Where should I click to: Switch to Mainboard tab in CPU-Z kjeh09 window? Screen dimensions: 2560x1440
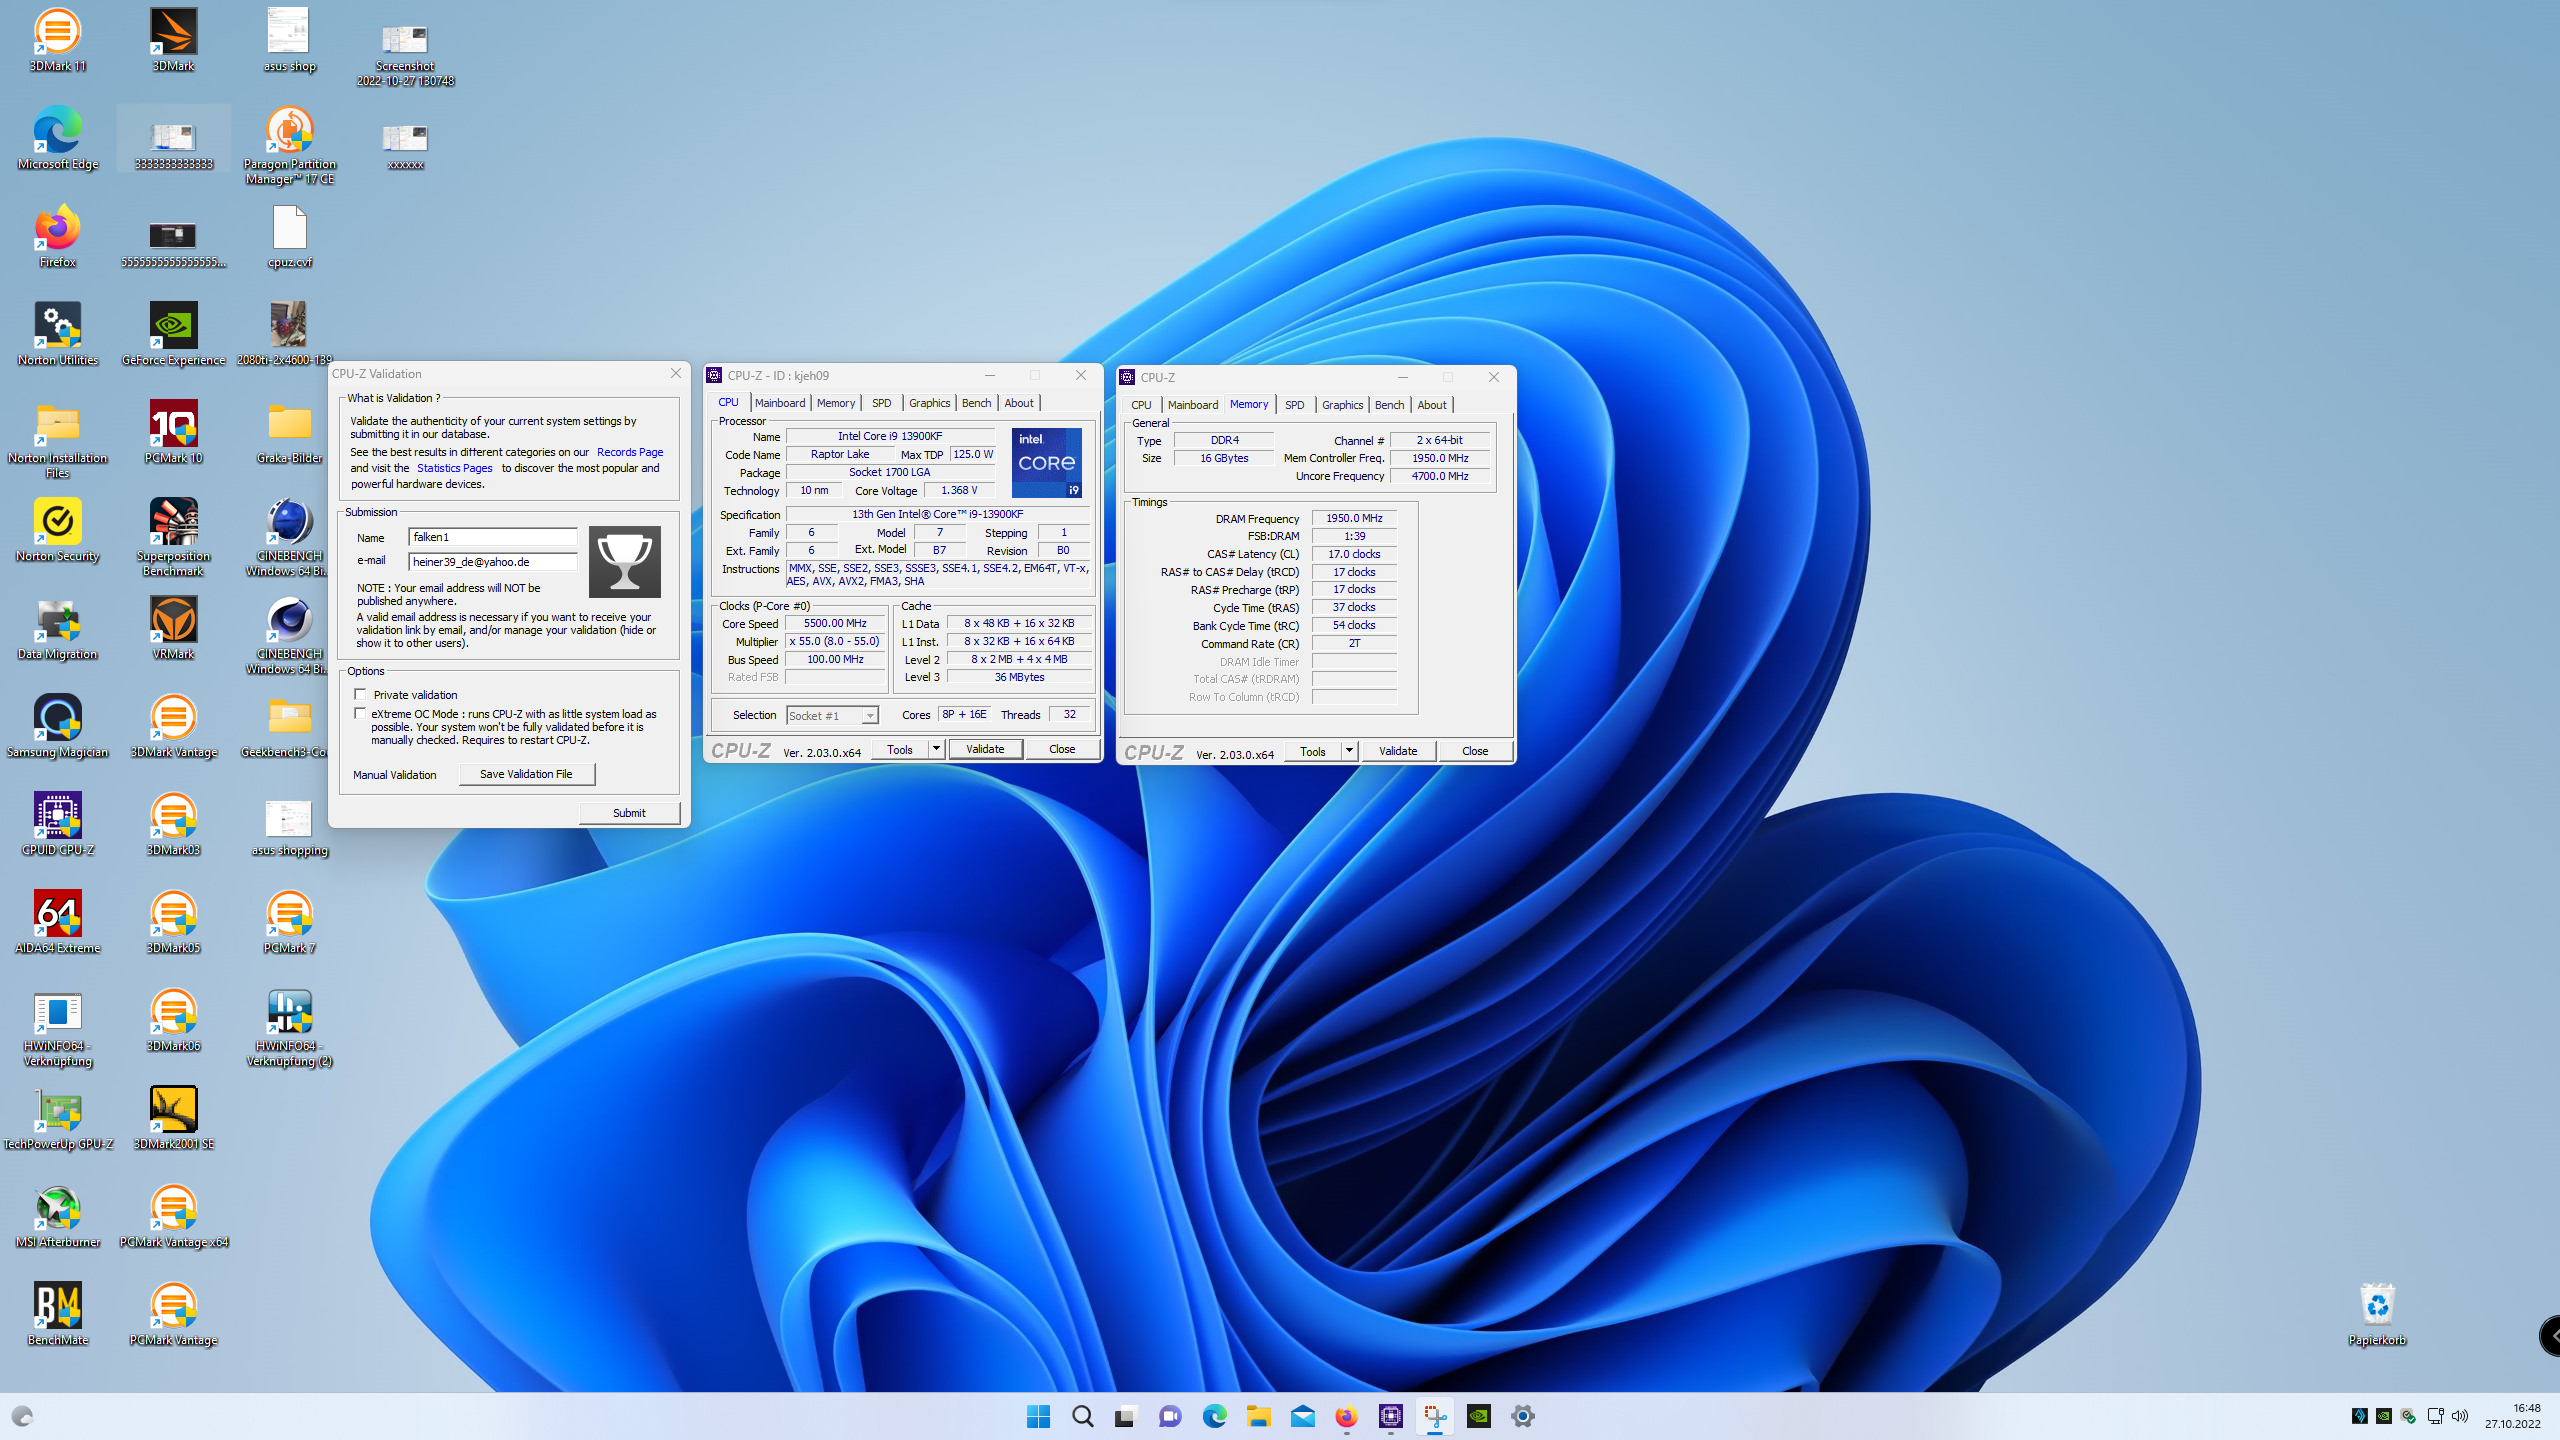click(x=780, y=403)
